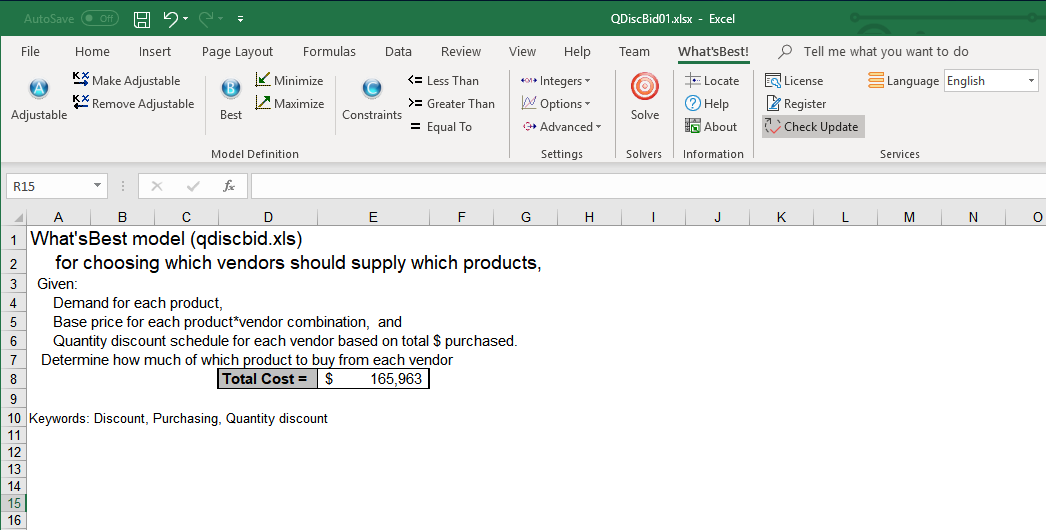The image size is (1046, 530).
Task: Select column E header
Action: click(373, 217)
